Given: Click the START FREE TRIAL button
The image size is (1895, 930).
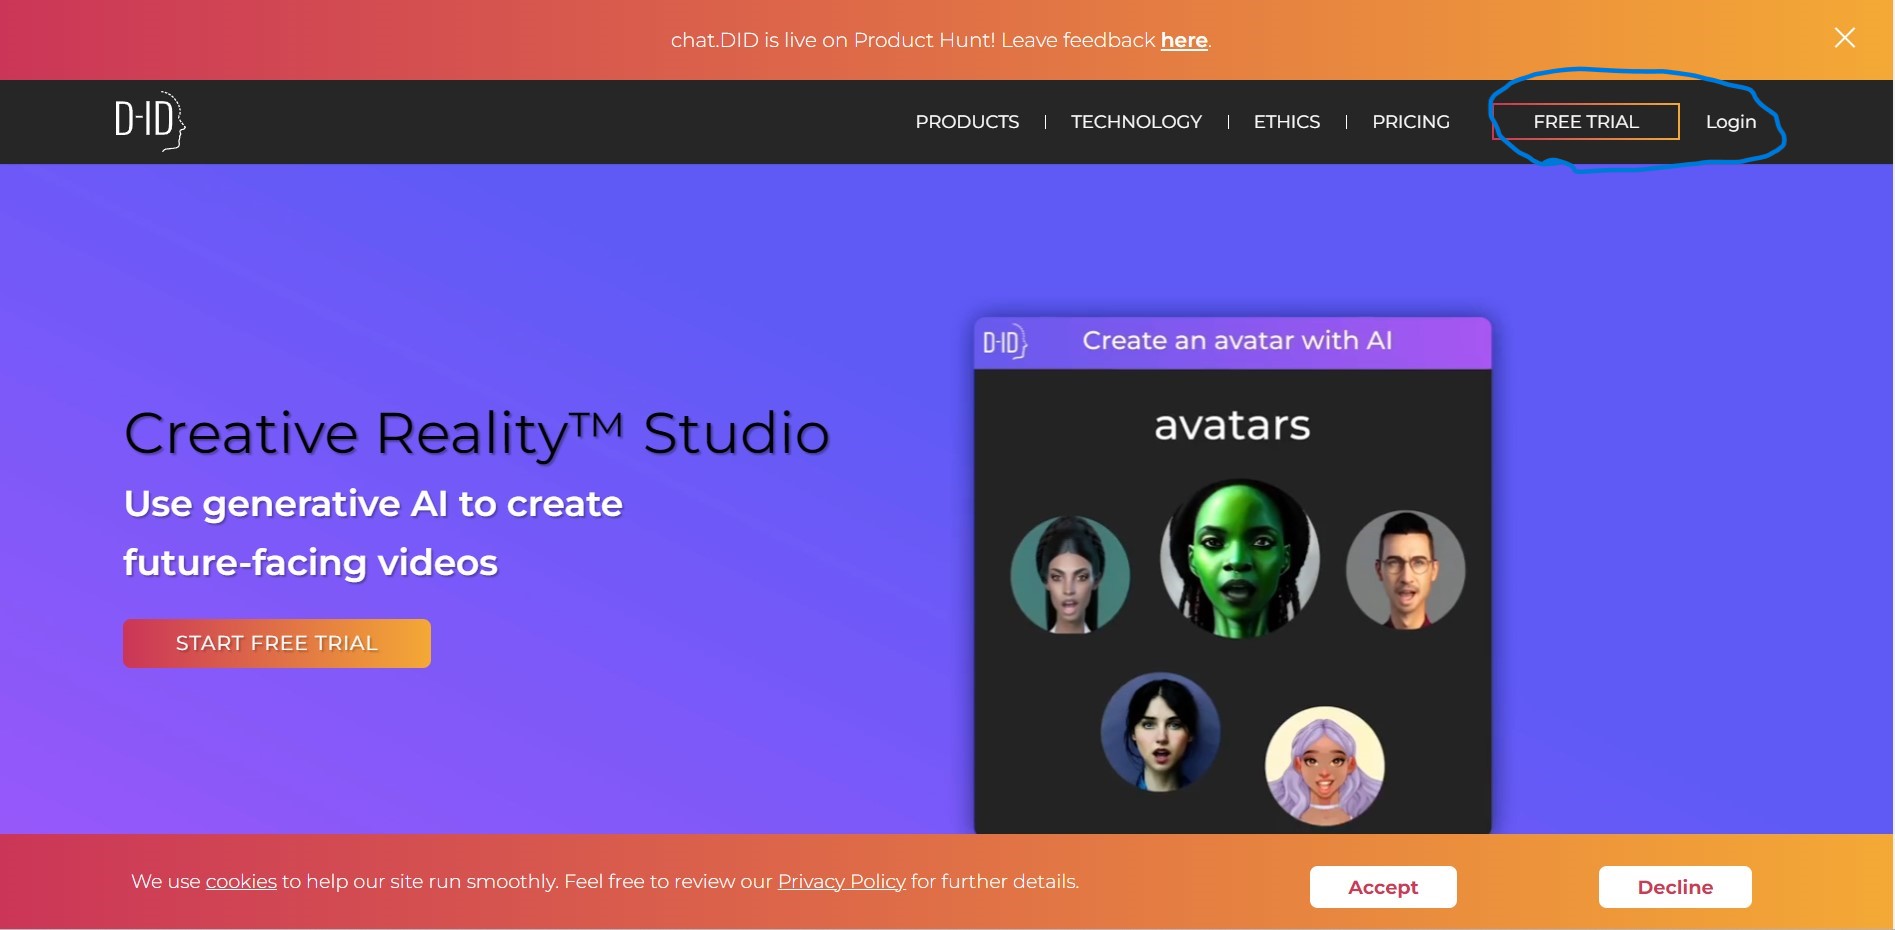Looking at the screenshot, I should 276,643.
